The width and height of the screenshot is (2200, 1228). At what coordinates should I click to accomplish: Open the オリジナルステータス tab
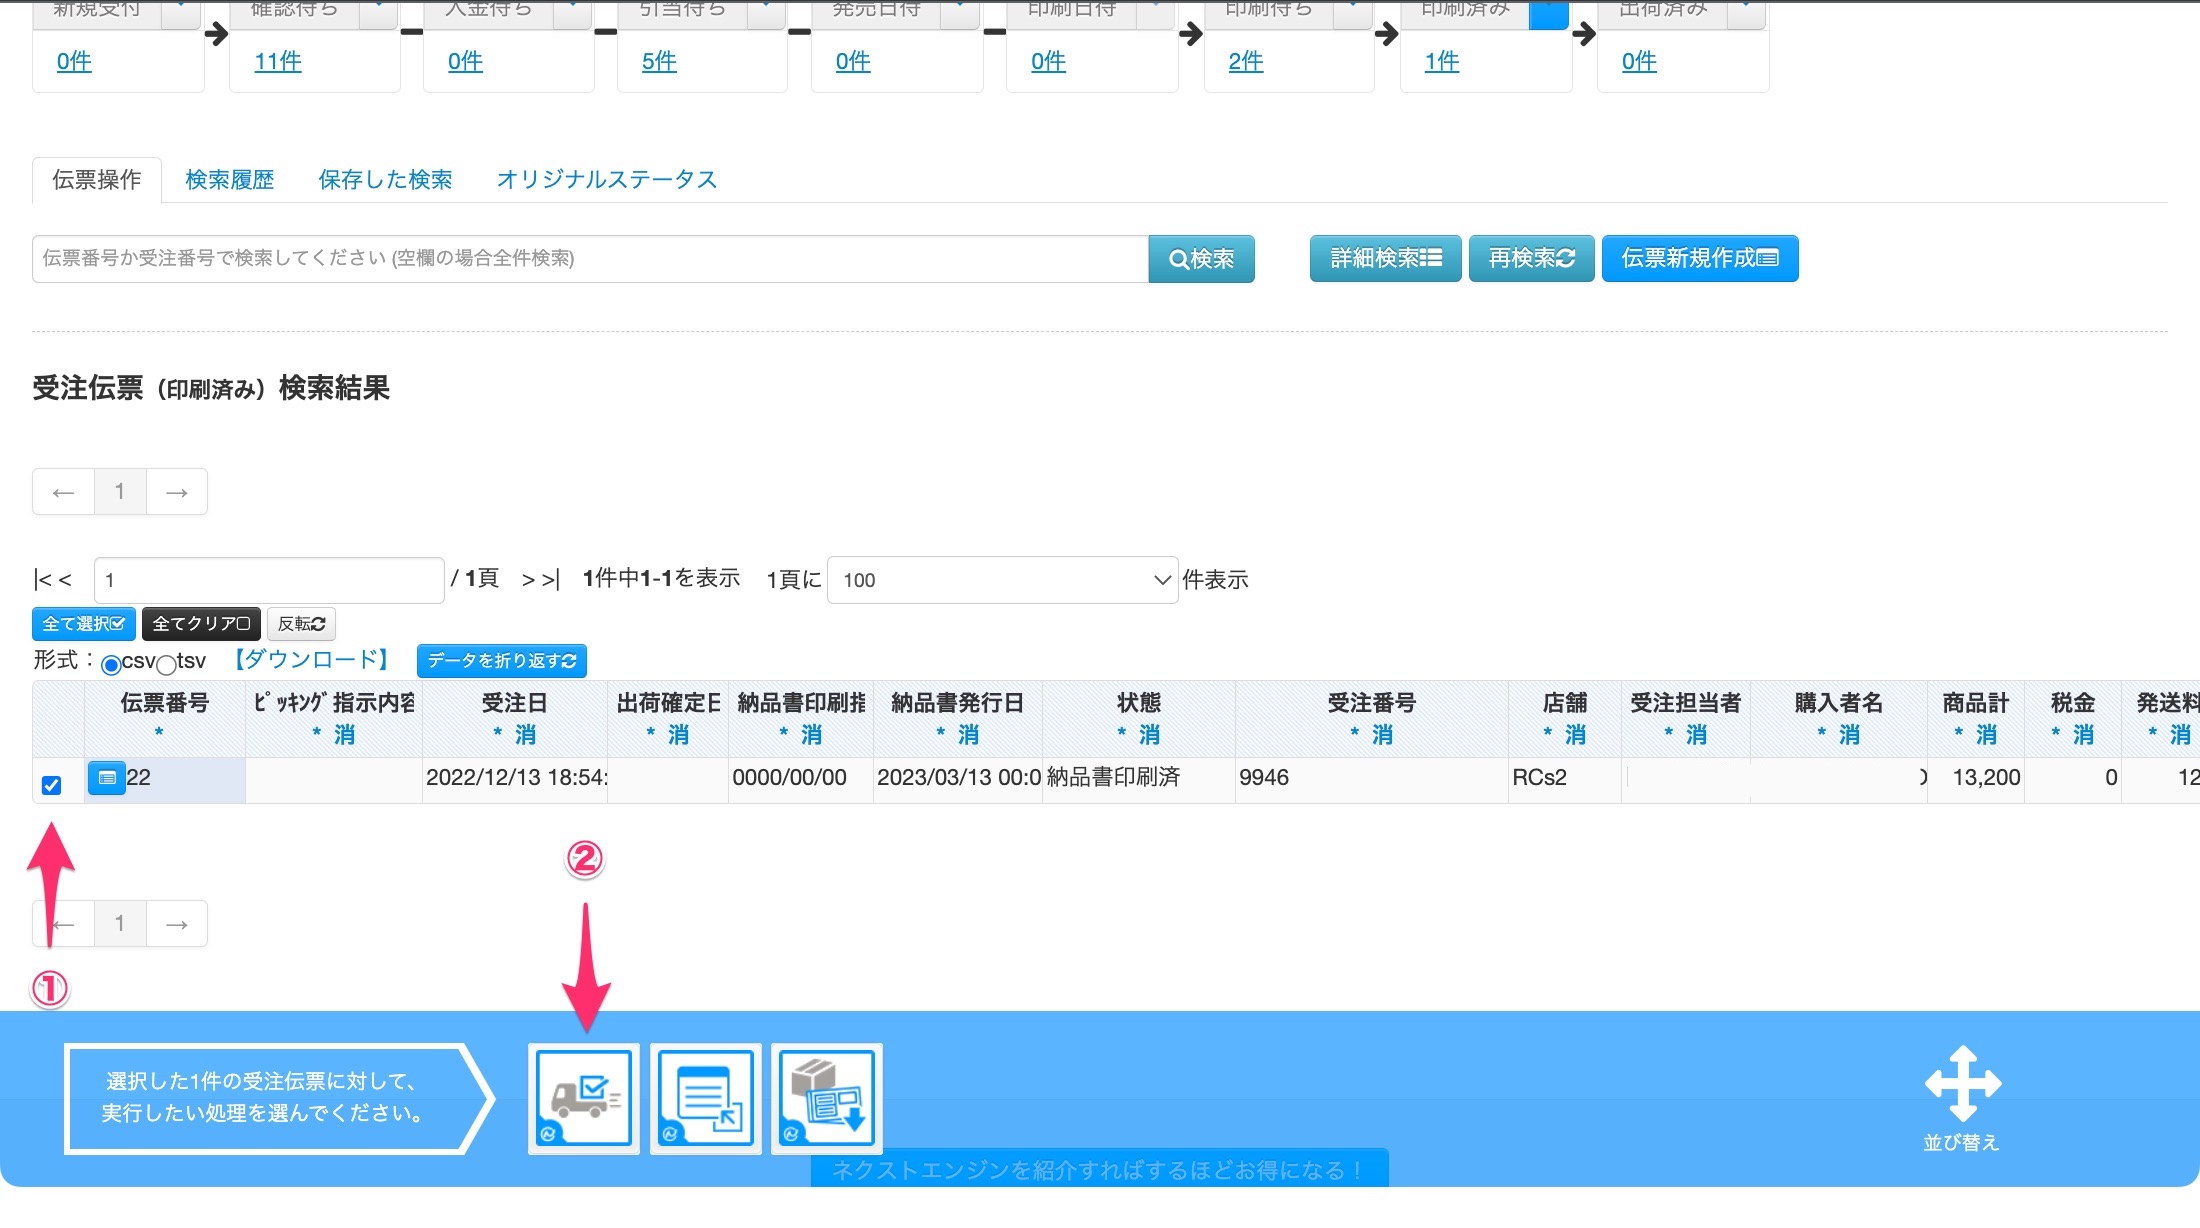(607, 180)
